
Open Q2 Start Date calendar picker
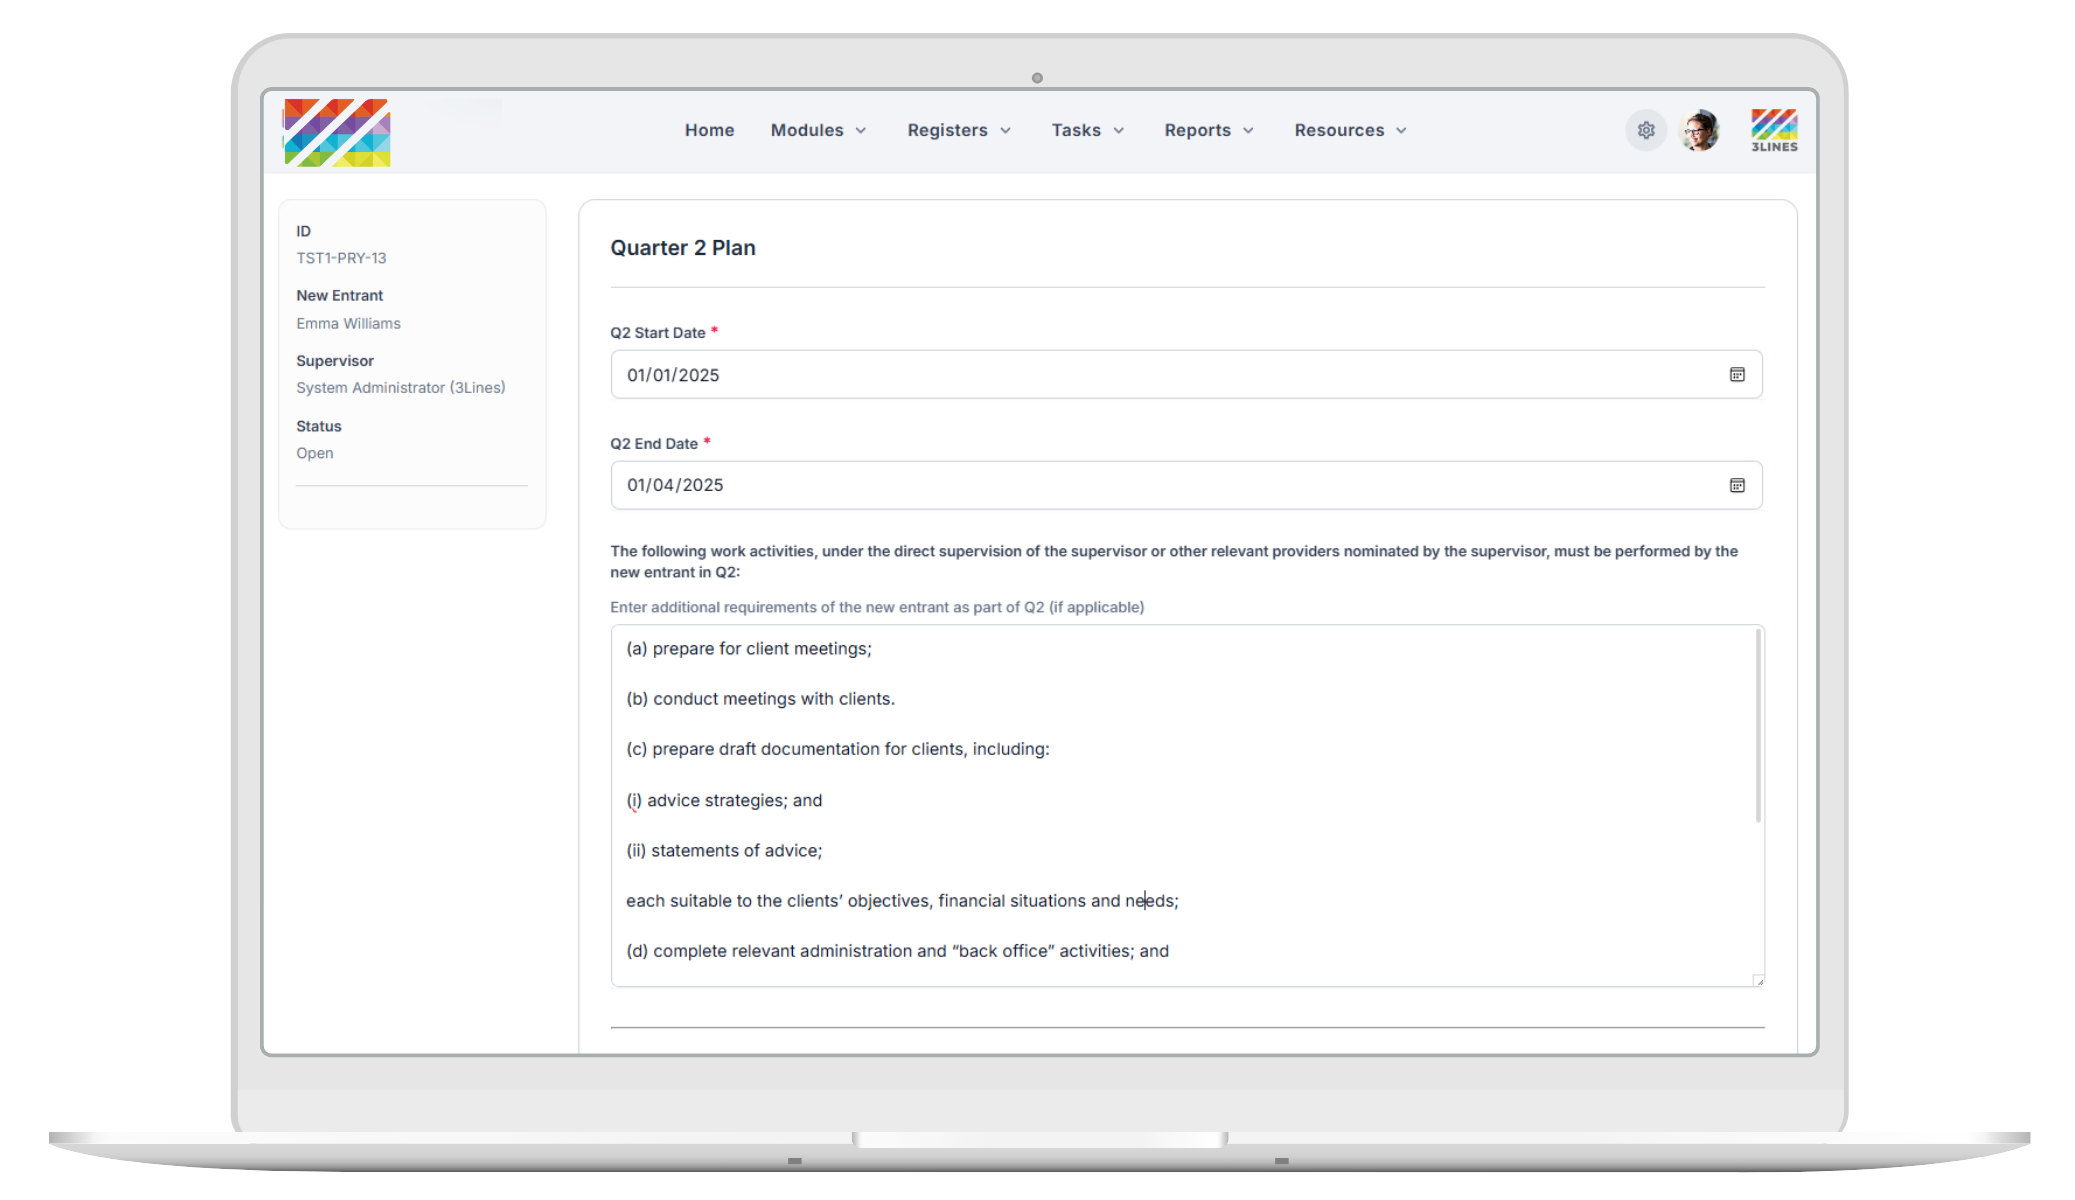[x=1737, y=374]
